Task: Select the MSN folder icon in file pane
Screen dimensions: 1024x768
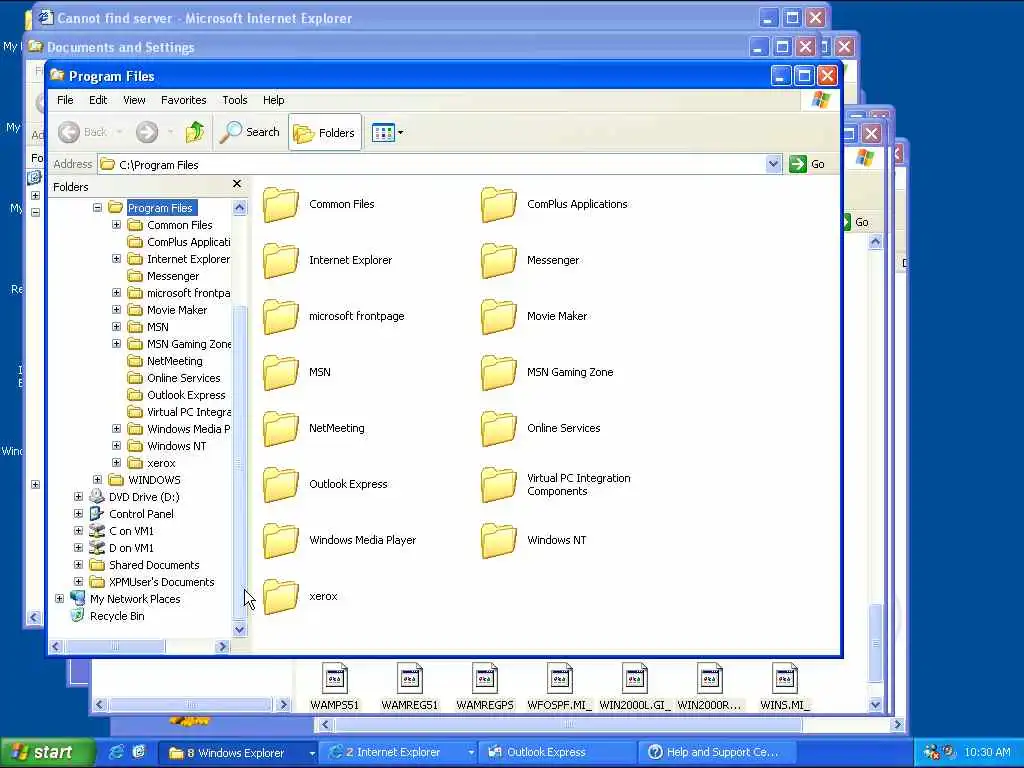Action: tap(281, 372)
